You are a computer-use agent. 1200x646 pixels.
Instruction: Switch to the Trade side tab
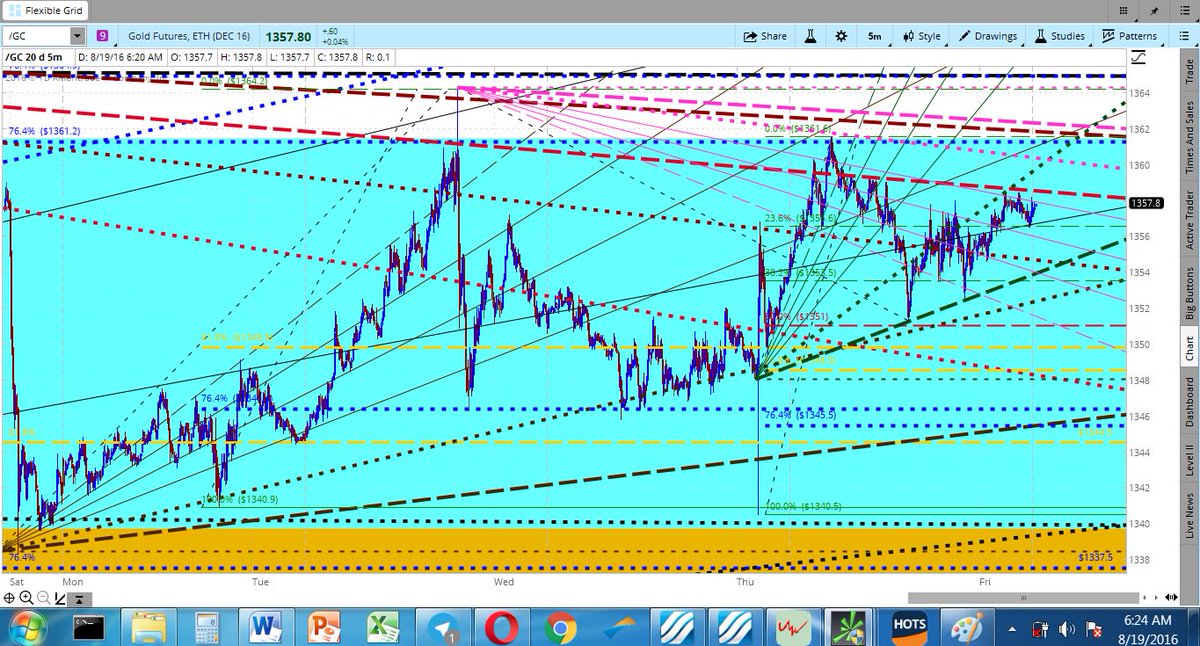[x=1189, y=70]
